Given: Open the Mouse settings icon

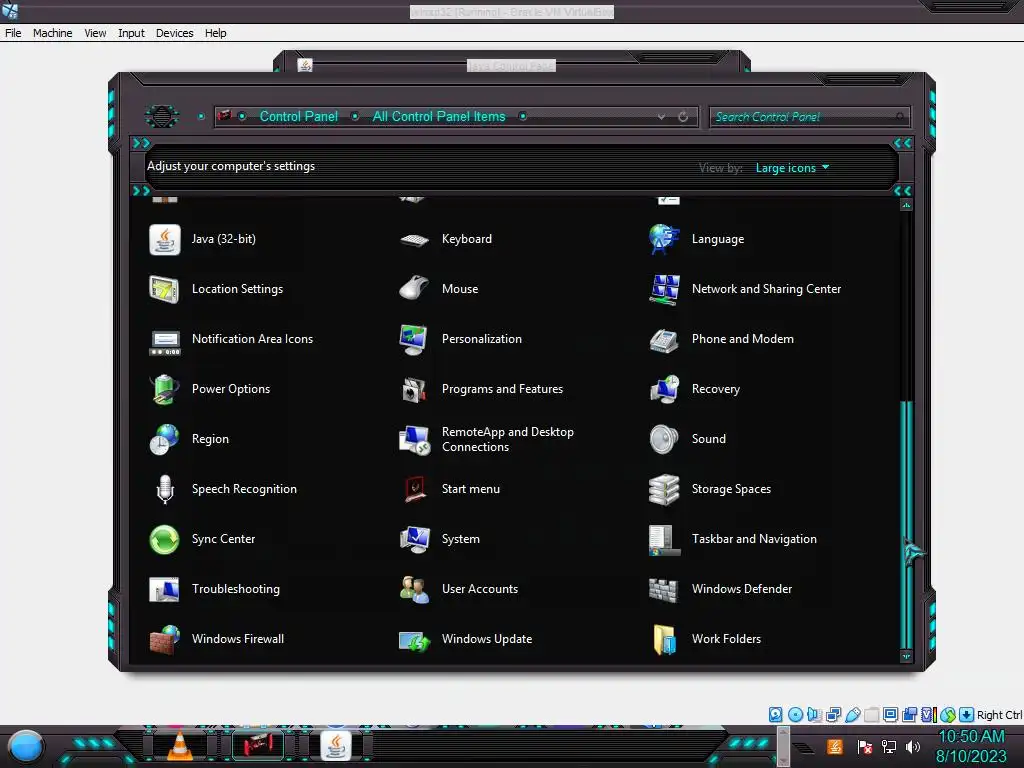Looking at the screenshot, I should pyautogui.click(x=414, y=289).
